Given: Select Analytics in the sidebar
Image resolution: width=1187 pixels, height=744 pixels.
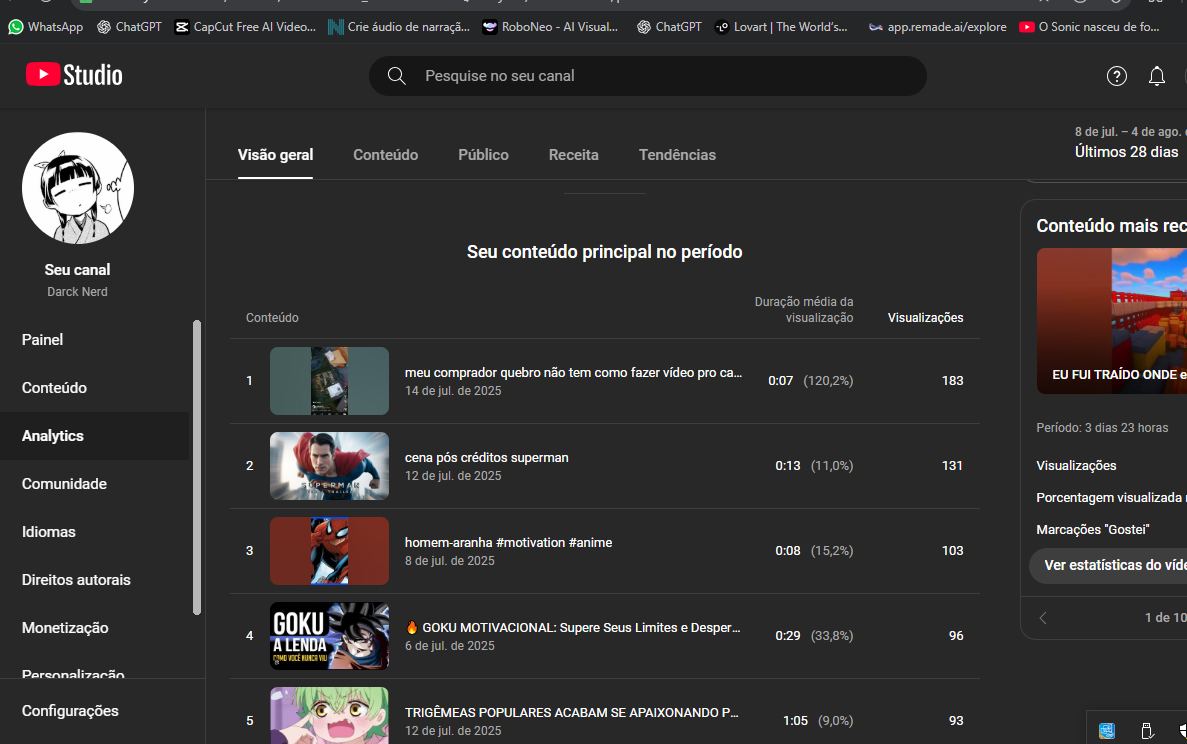Looking at the screenshot, I should click(x=95, y=436).
